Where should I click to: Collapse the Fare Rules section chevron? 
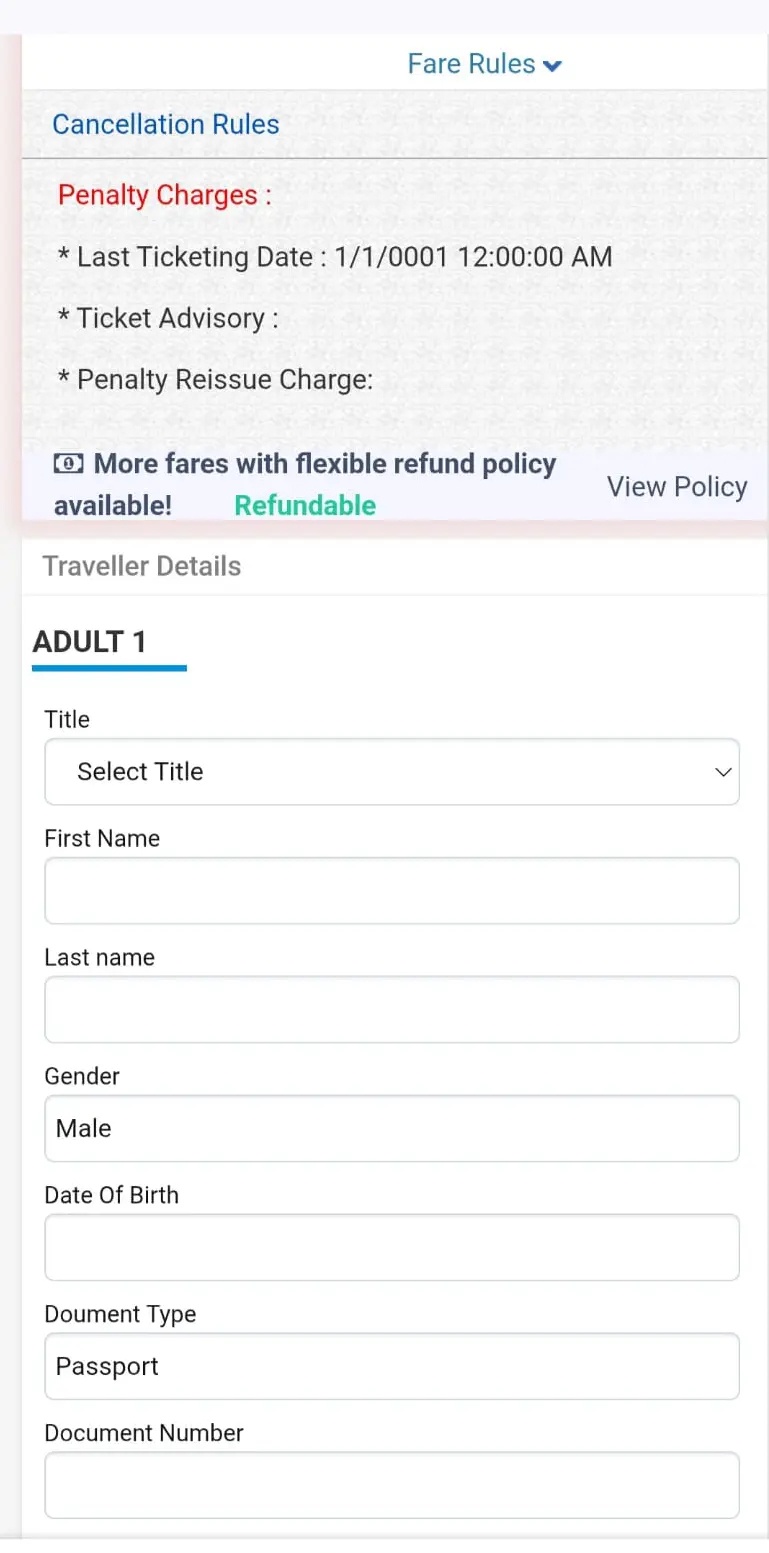pos(552,63)
